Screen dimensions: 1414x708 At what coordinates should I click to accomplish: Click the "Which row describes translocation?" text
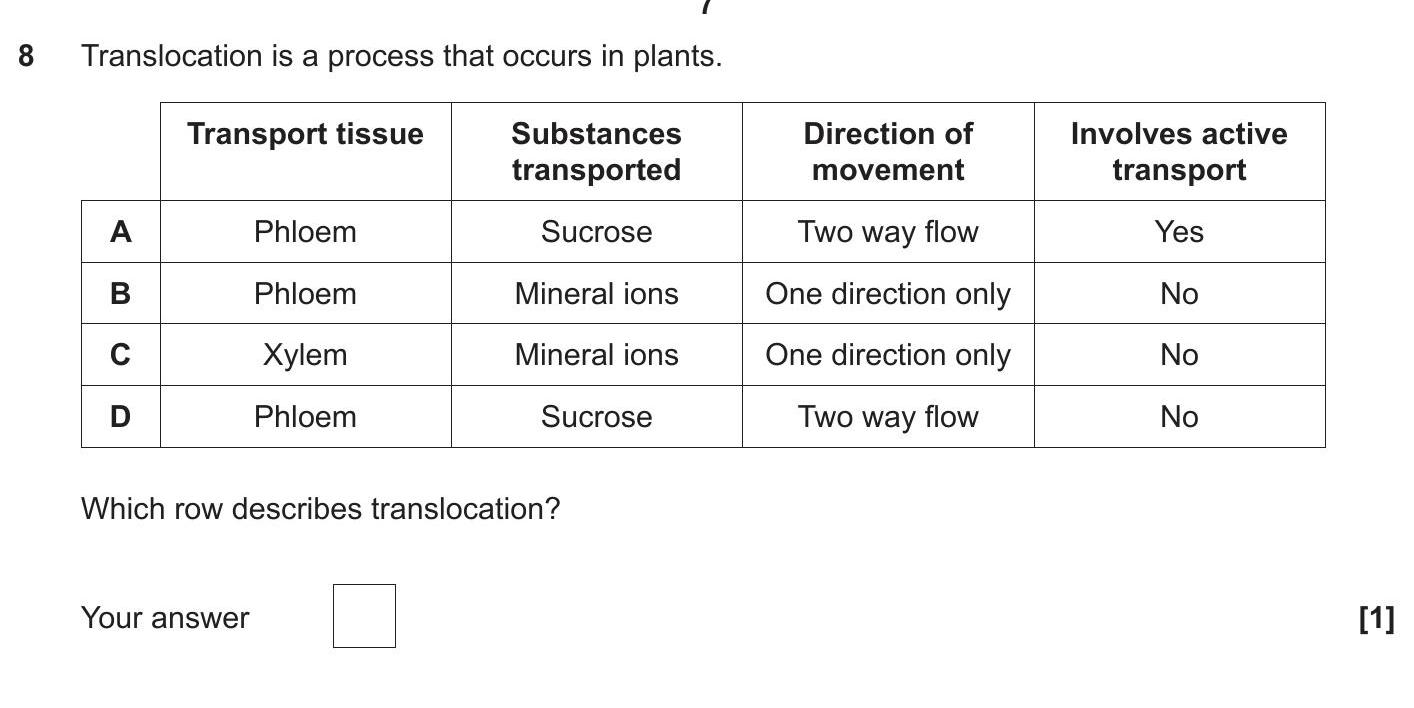[x=320, y=509]
